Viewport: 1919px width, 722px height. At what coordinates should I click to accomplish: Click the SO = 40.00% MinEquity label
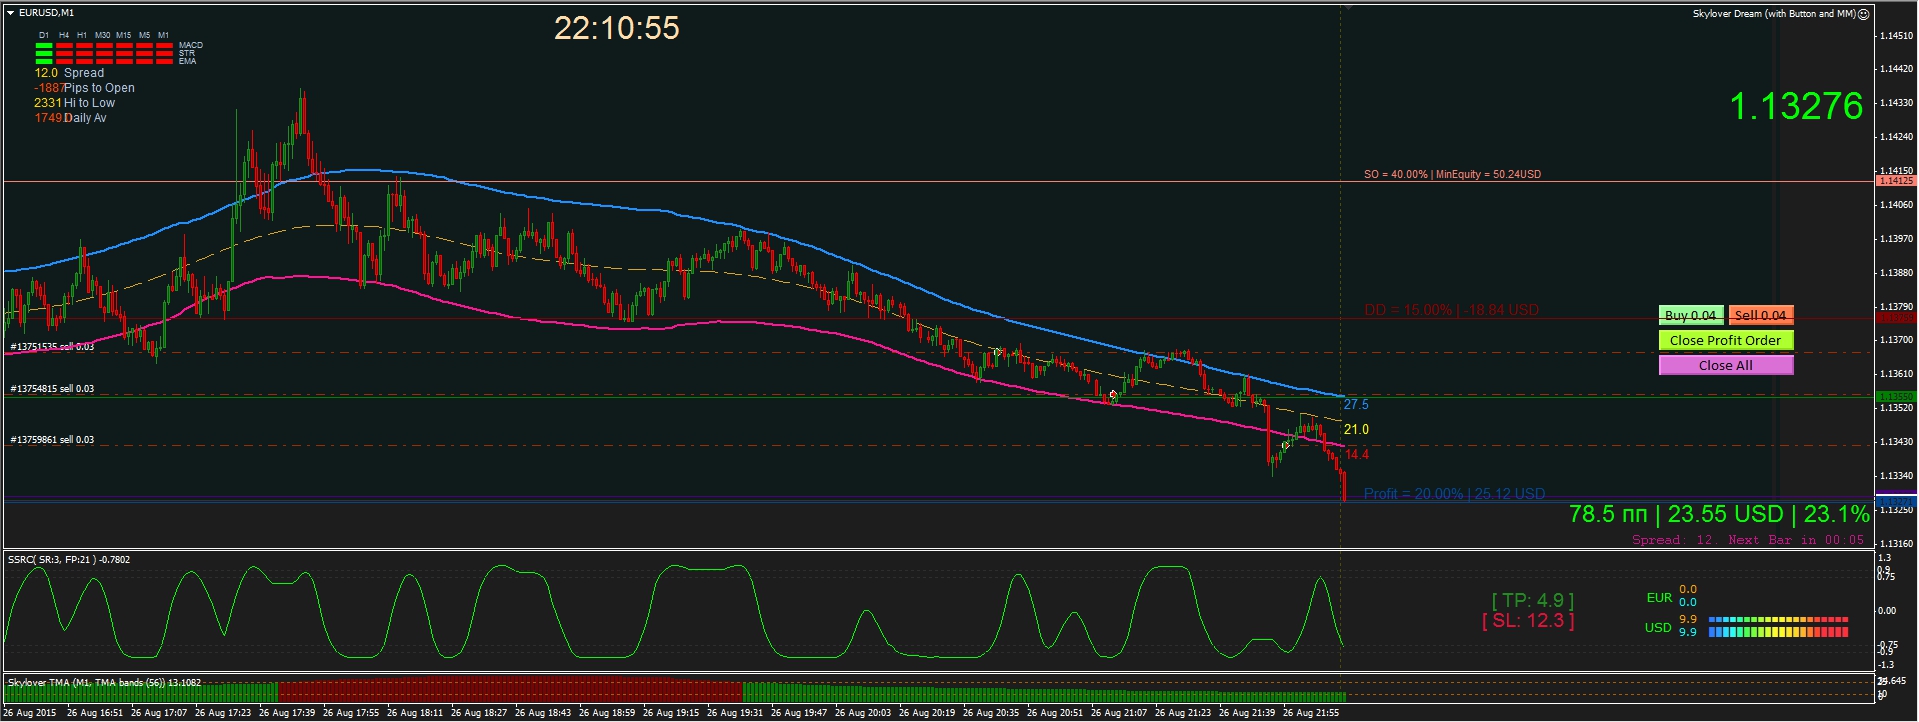coord(1452,174)
